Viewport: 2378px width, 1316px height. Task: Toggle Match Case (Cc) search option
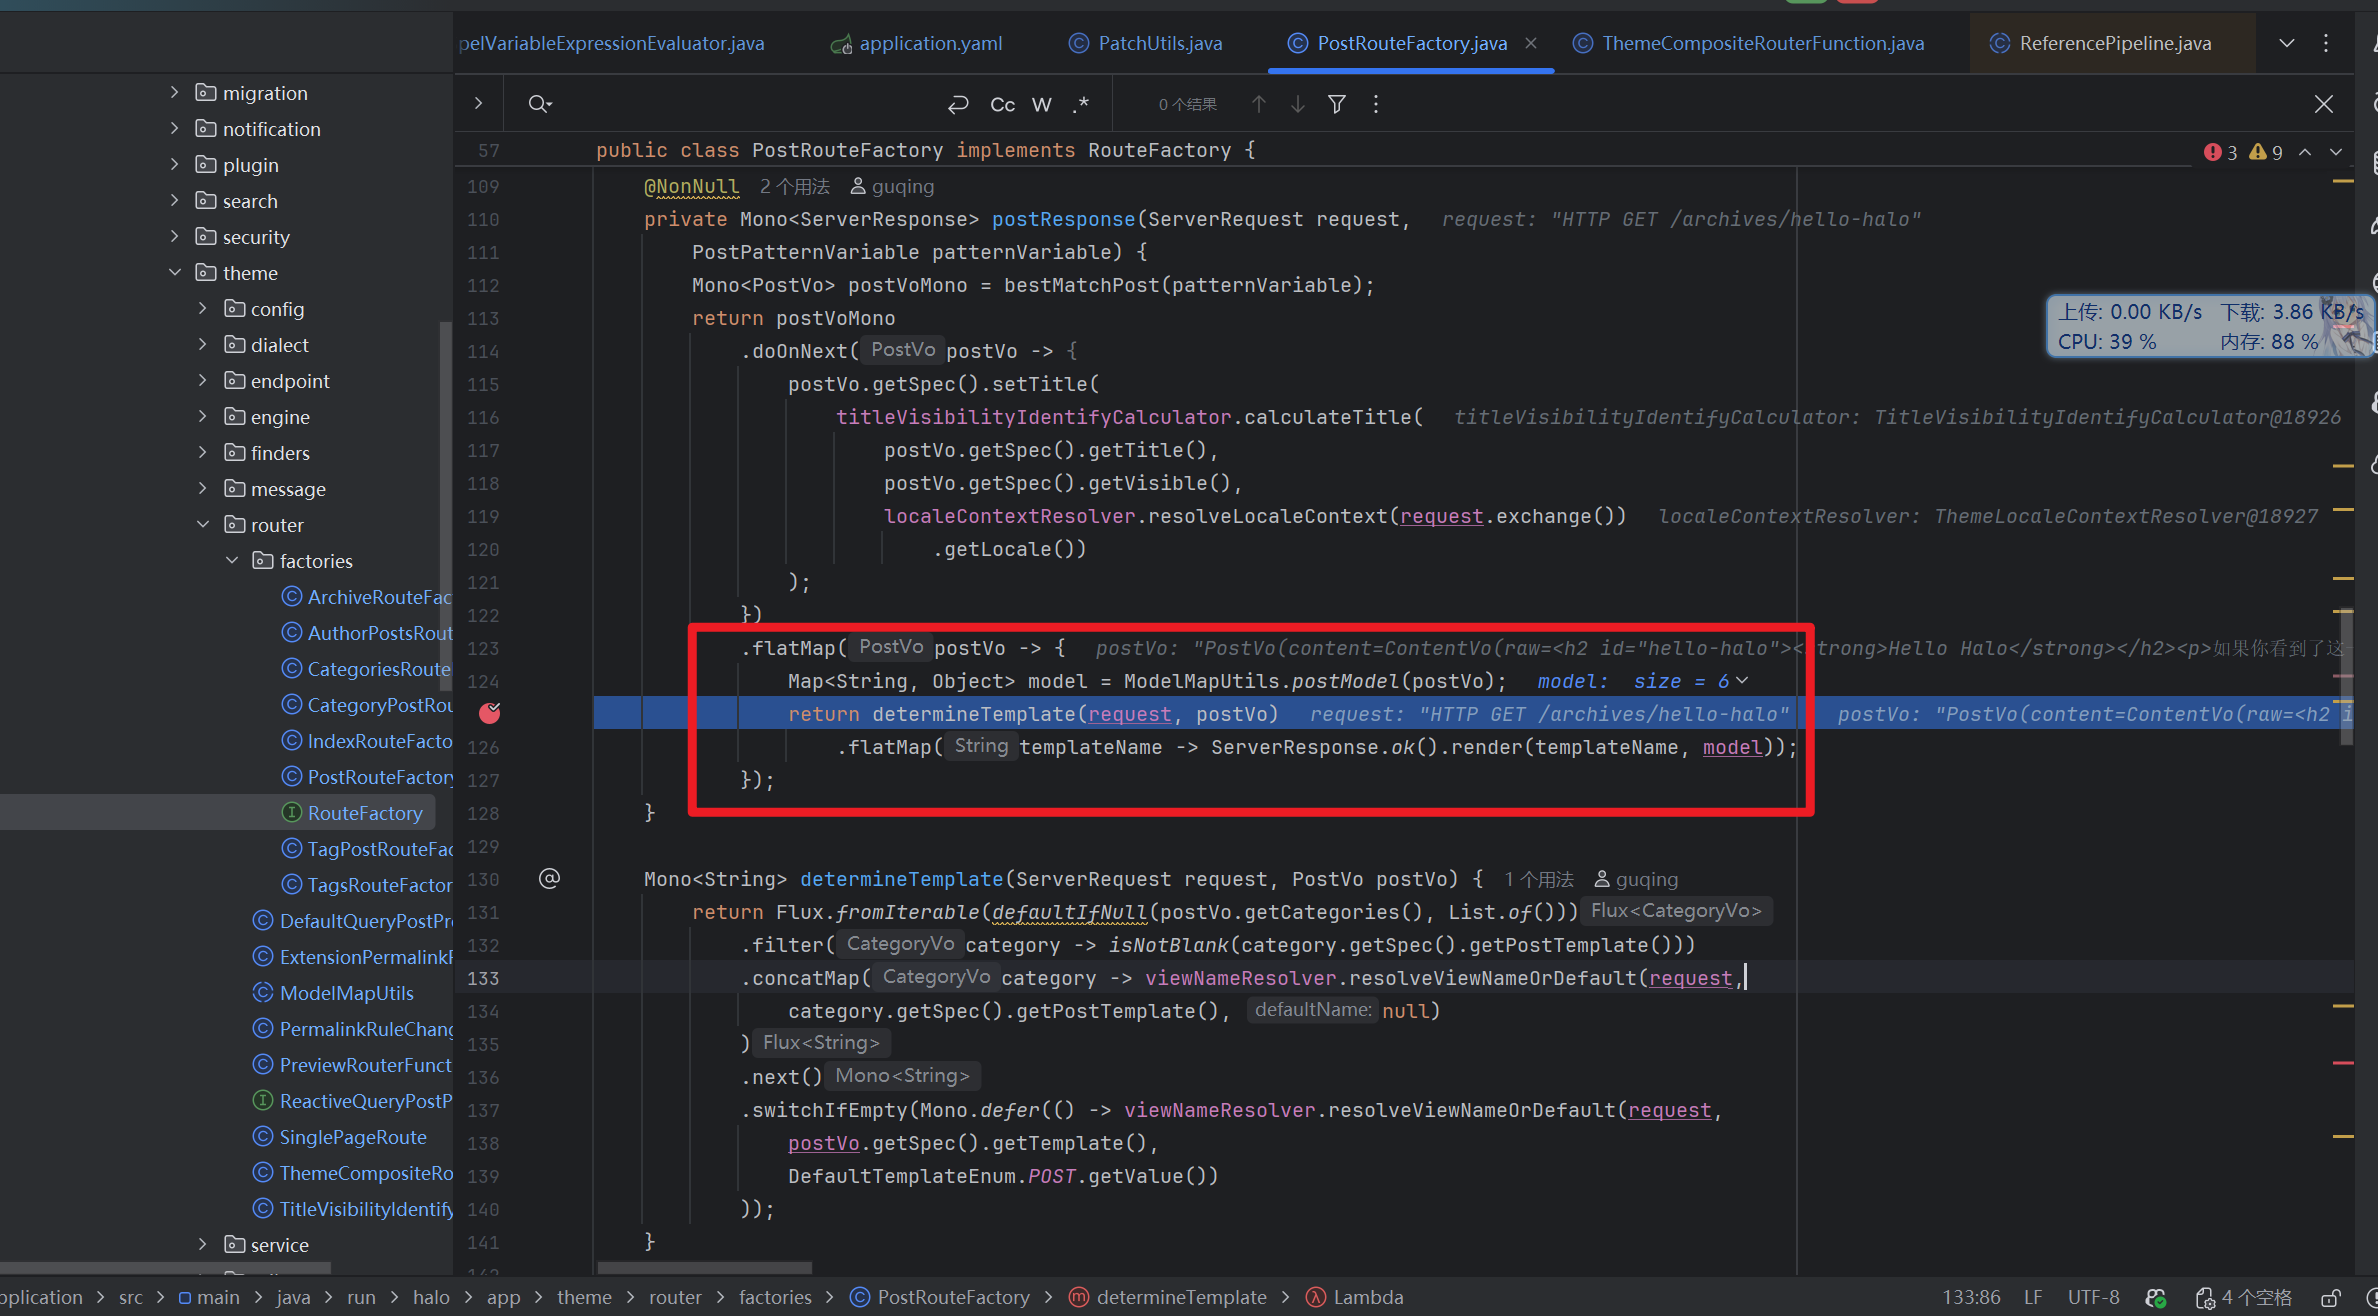point(1002,104)
